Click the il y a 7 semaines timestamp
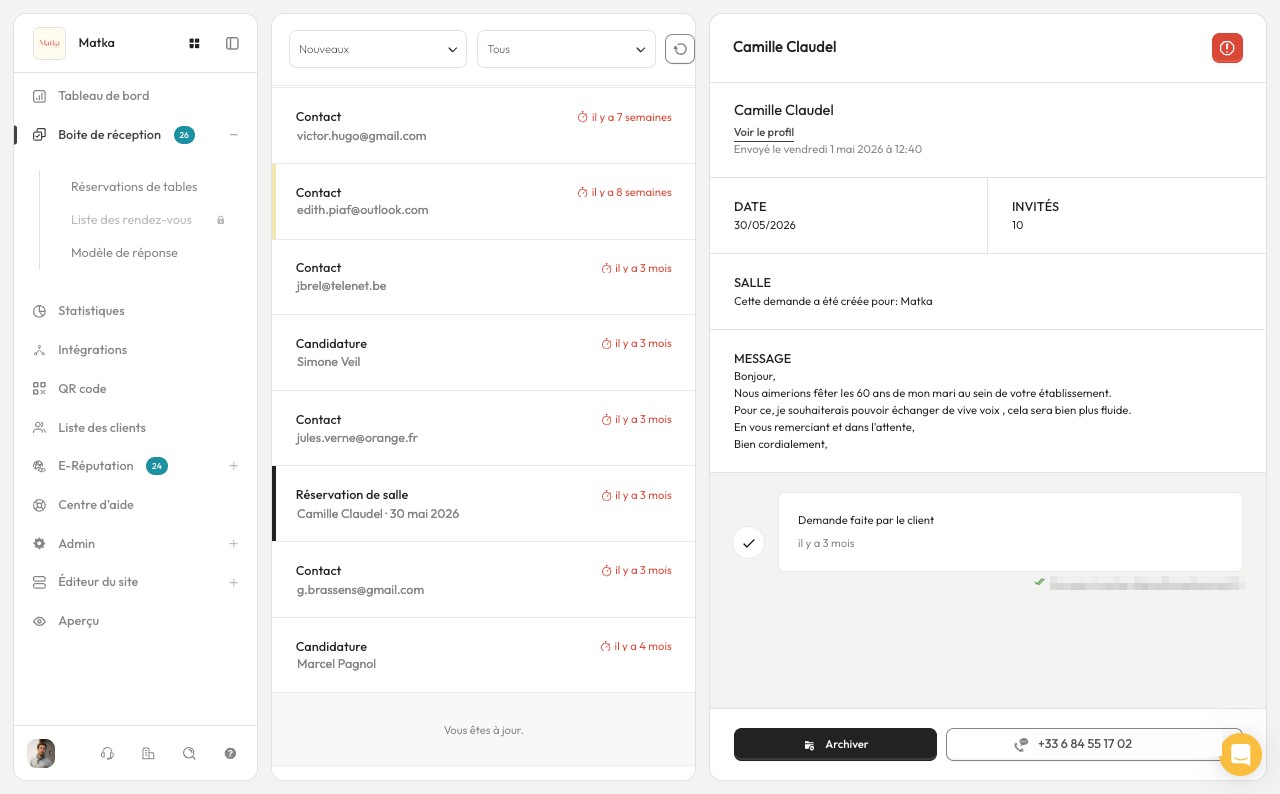The height and width of the screenshot is (794, 1280). [x=625, y=117]
